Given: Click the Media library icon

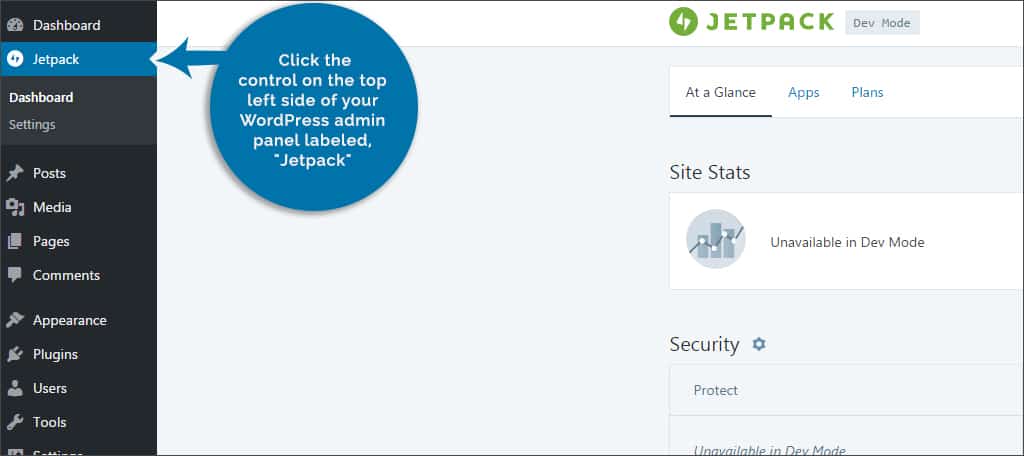Looking at the screenshot, I should click(x=15, y=207).
